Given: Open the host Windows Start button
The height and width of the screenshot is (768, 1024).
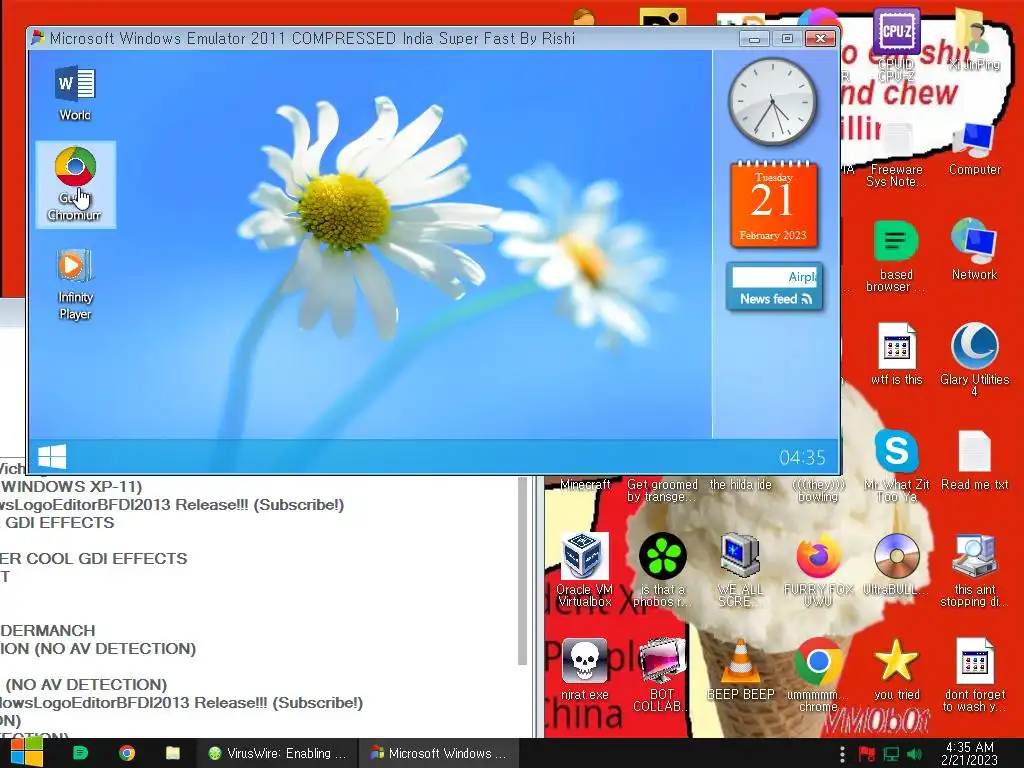Looking at the screenshot, I should pyautogui.click(x=26, y=753).
